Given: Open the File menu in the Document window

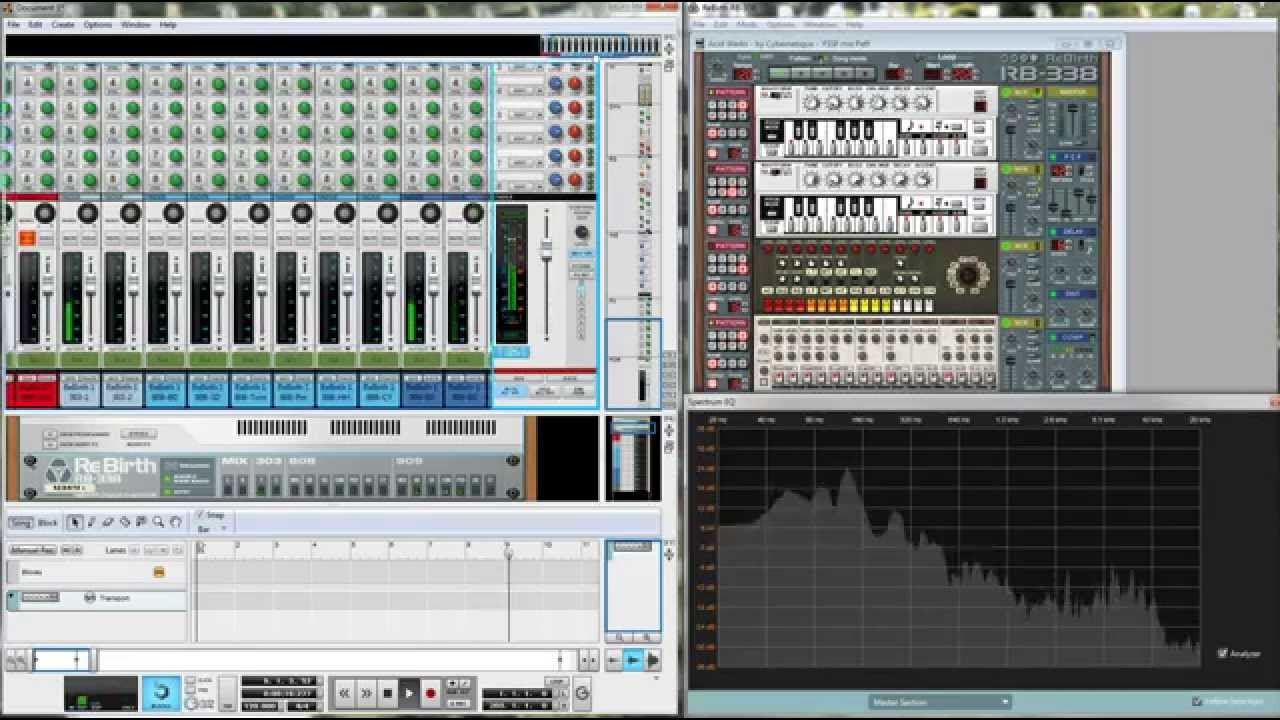Looking at the screenshot, I should (14, 24).
